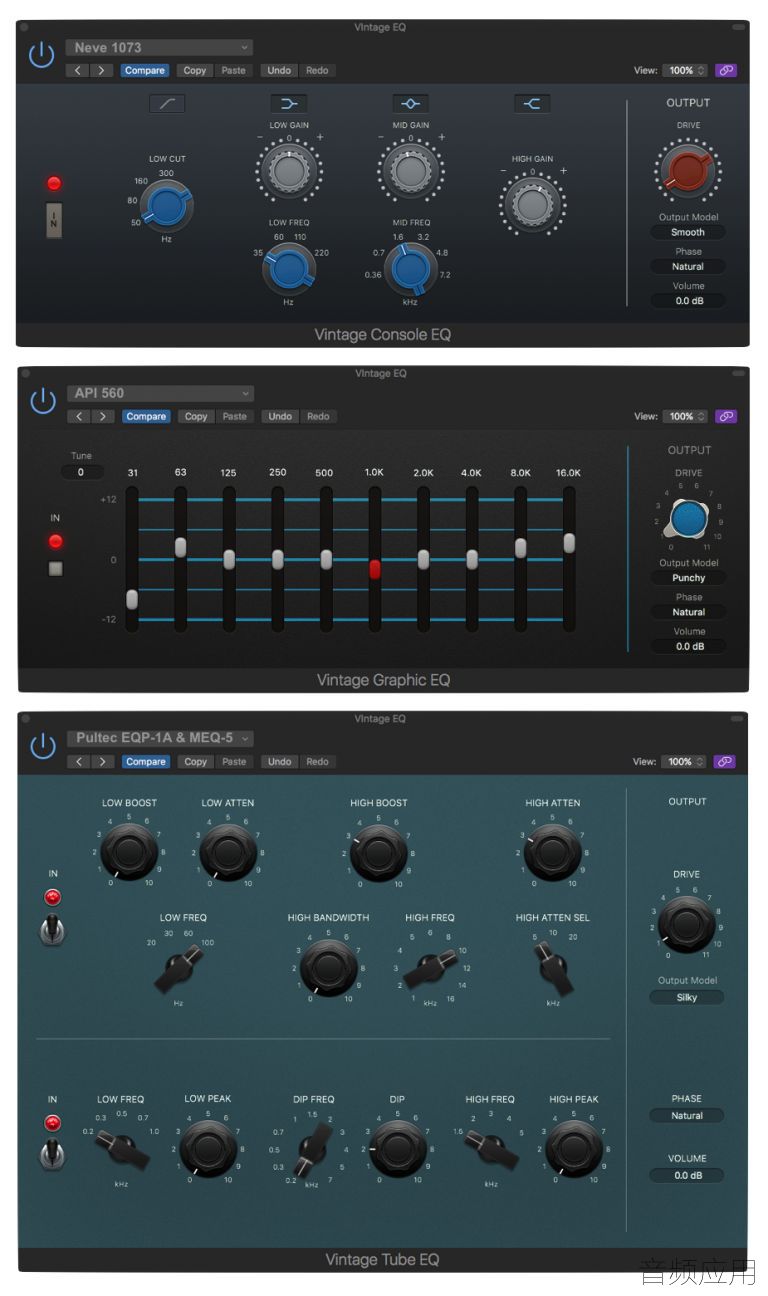Click previous preset arrow in Neve 1073 window
The image size is (768, 1296).
[x=78, y=71]
